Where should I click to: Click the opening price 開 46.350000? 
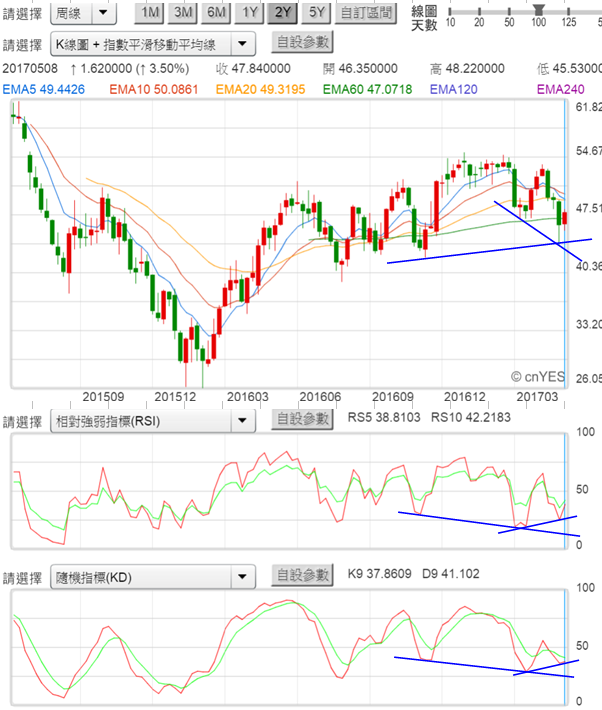click(360, 69)
